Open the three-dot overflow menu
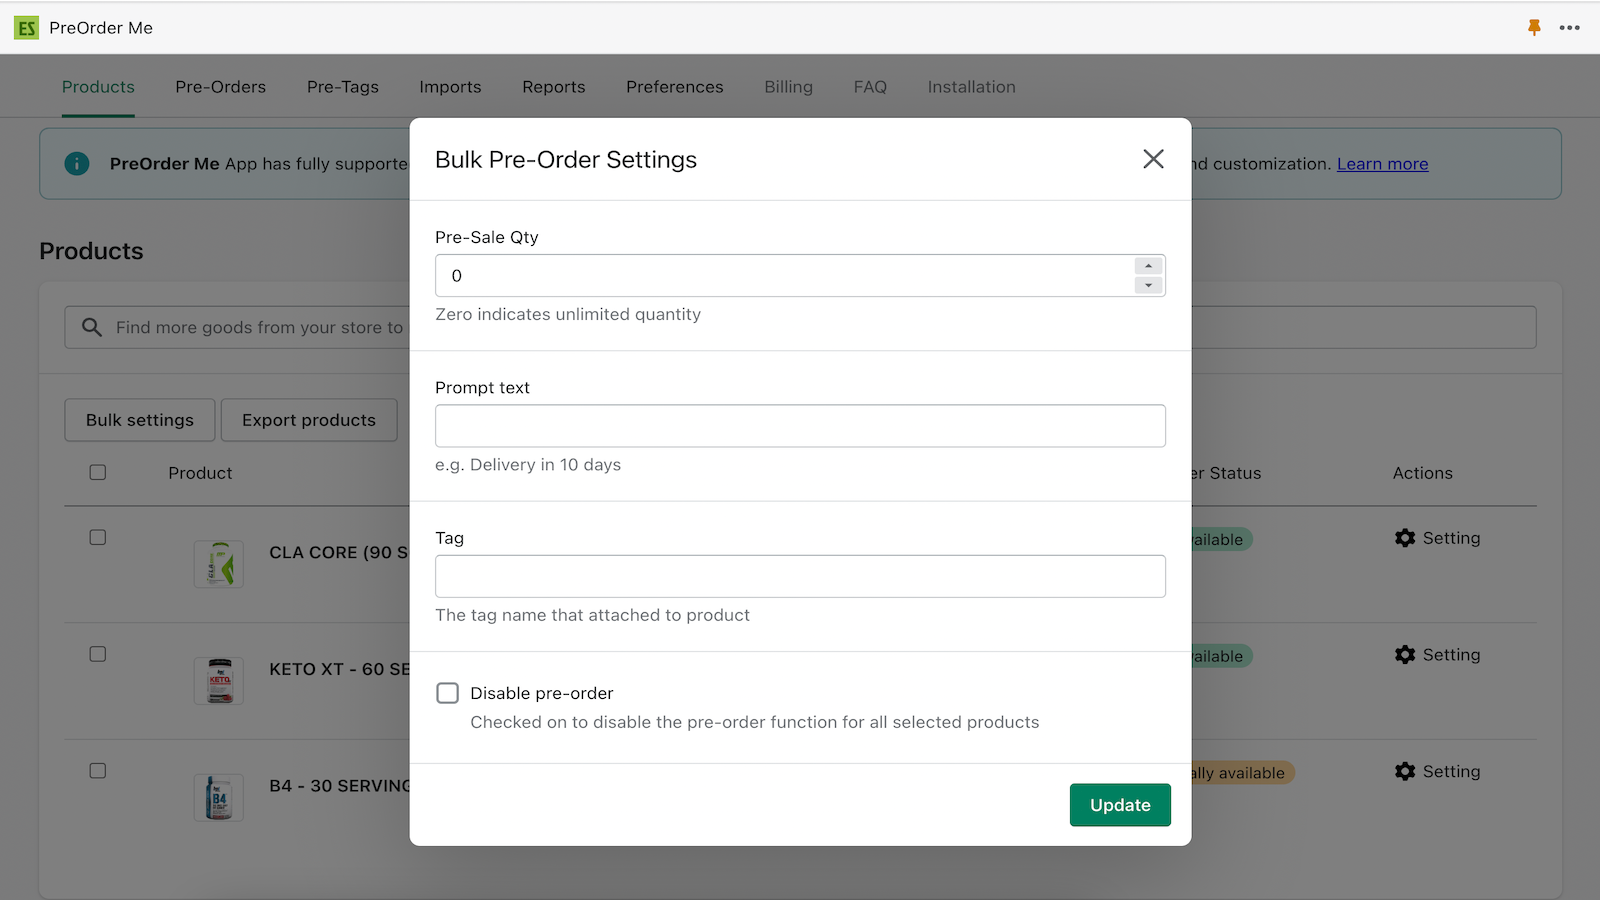 [1571, 28]
